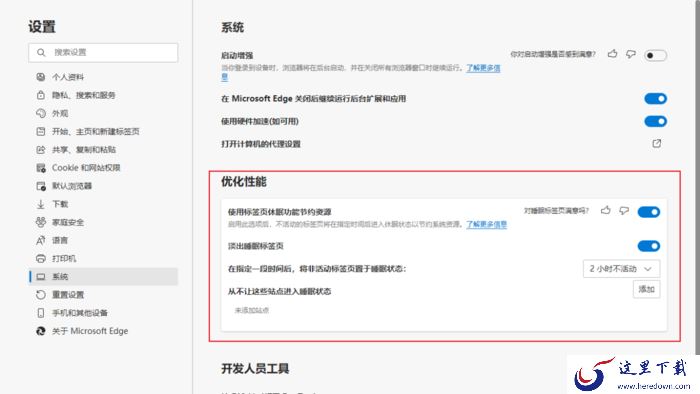Toggle 使用硬件加速 switch
700x394 pixels.
pyautogui.click(x=655, y=121)
